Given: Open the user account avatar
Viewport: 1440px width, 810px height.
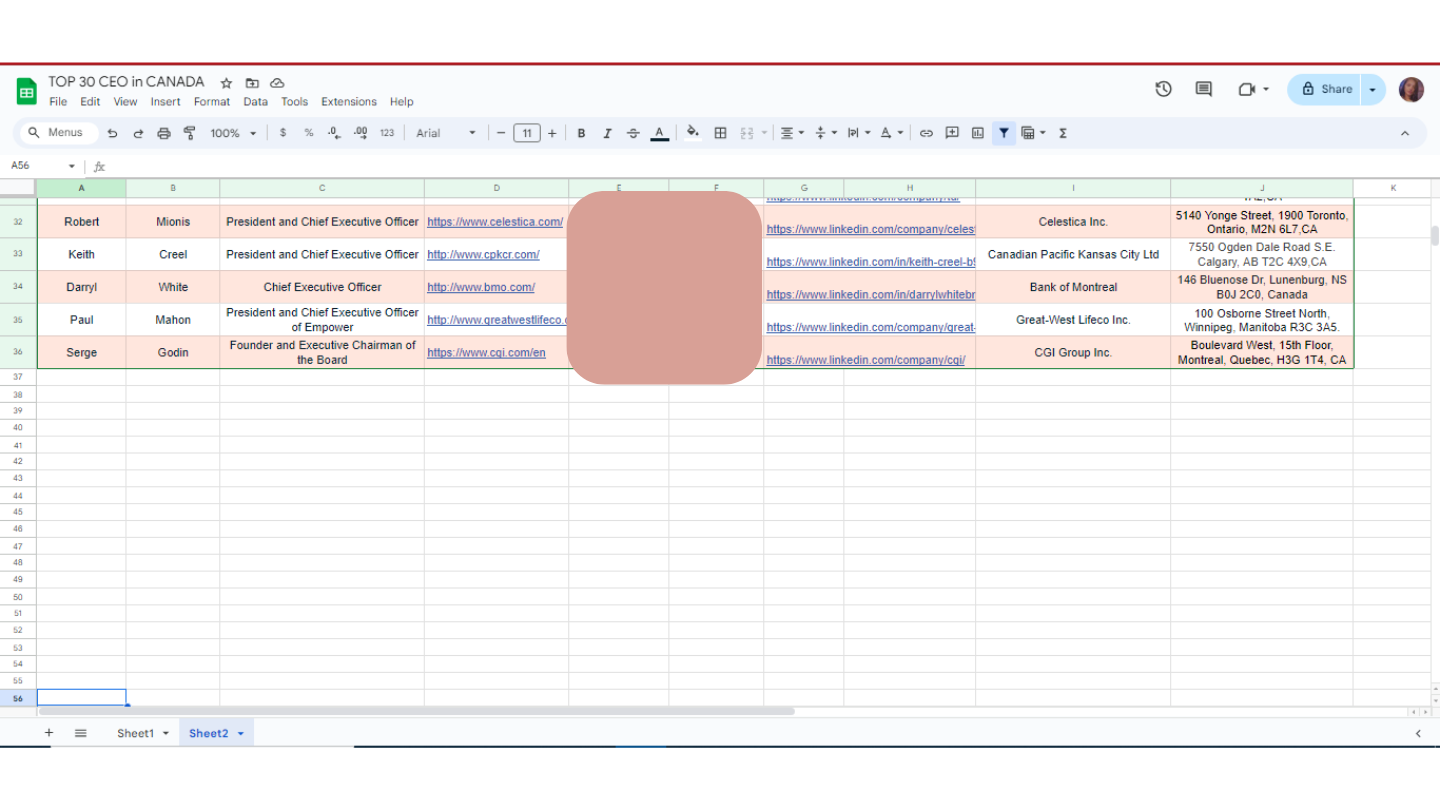Looking at the screenshot, I should [1411, 89].
